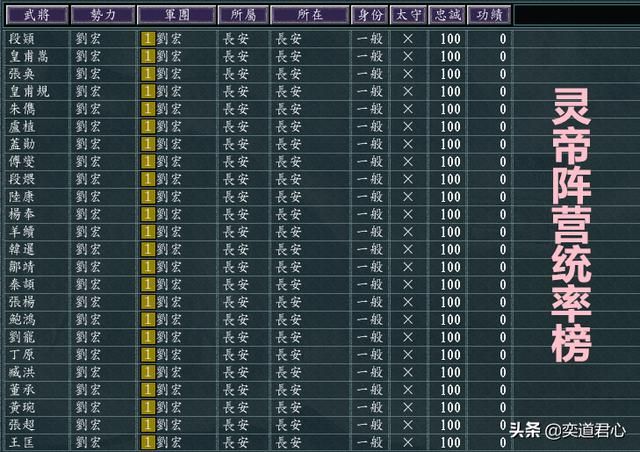Sort by the 武將 column header

[37, 15]
